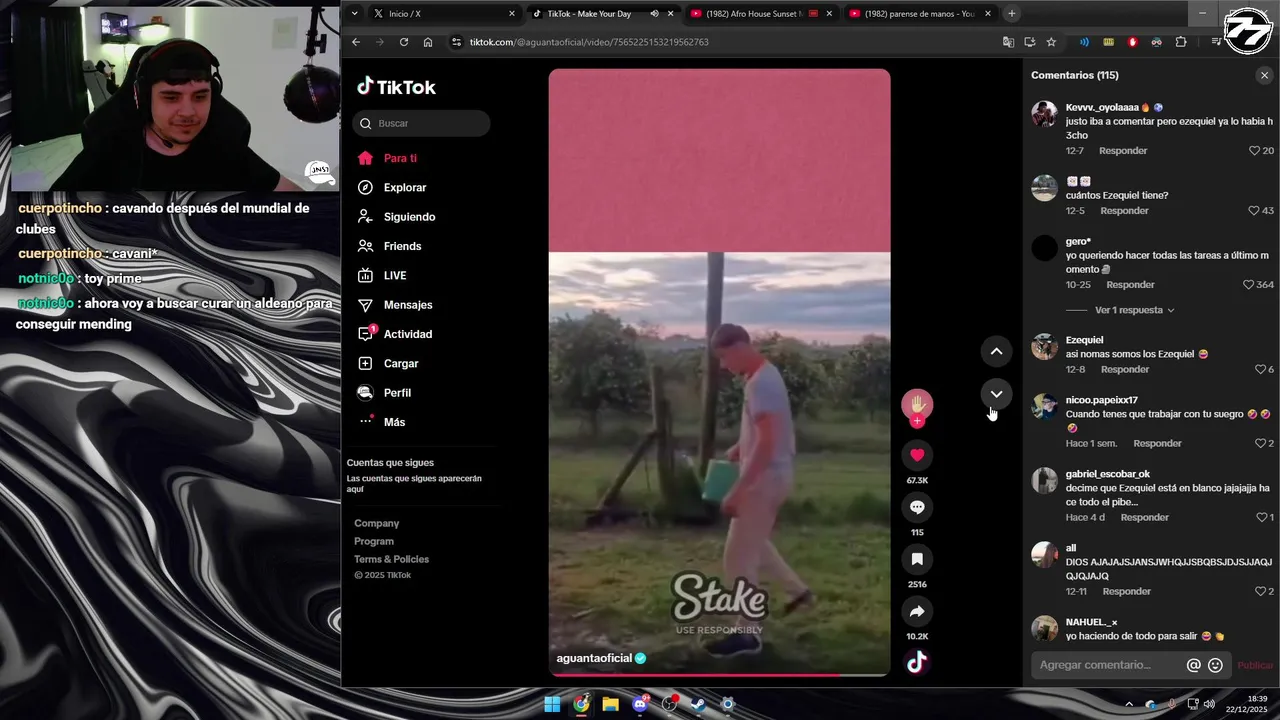Reply to Kevvv_oyolaaaa's comment
Viewport: 1280px width, 720px height.
pyautogui.click(x=1123, y=151)
